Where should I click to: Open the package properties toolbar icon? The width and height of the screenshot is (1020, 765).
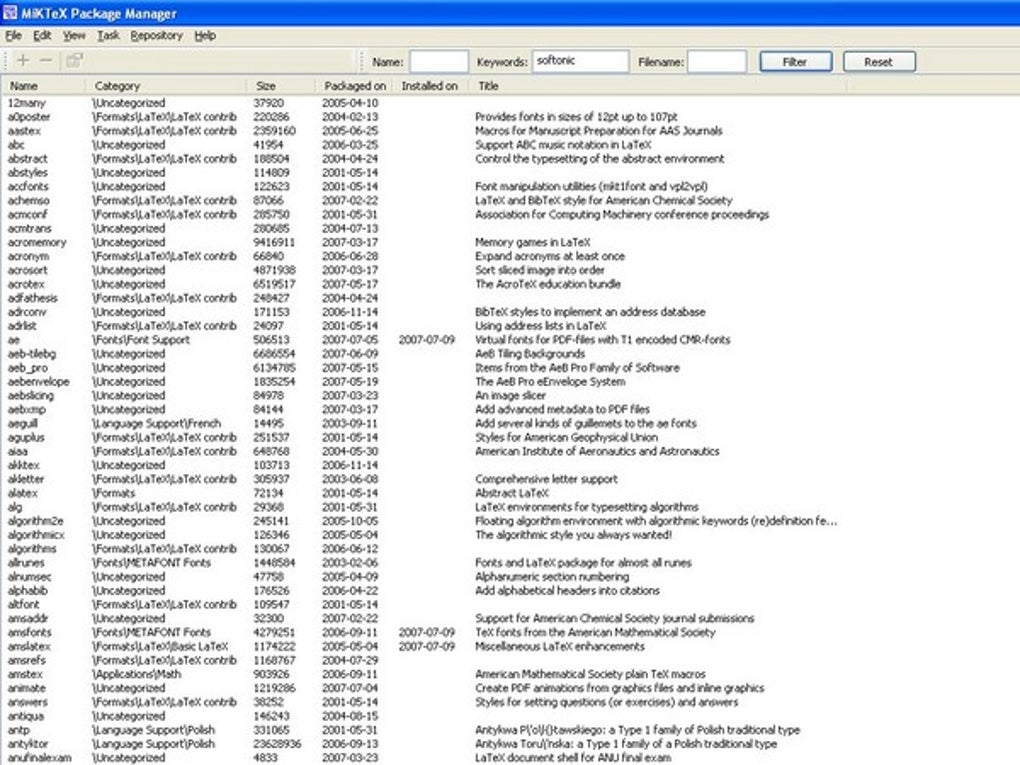tap(74, 60)
